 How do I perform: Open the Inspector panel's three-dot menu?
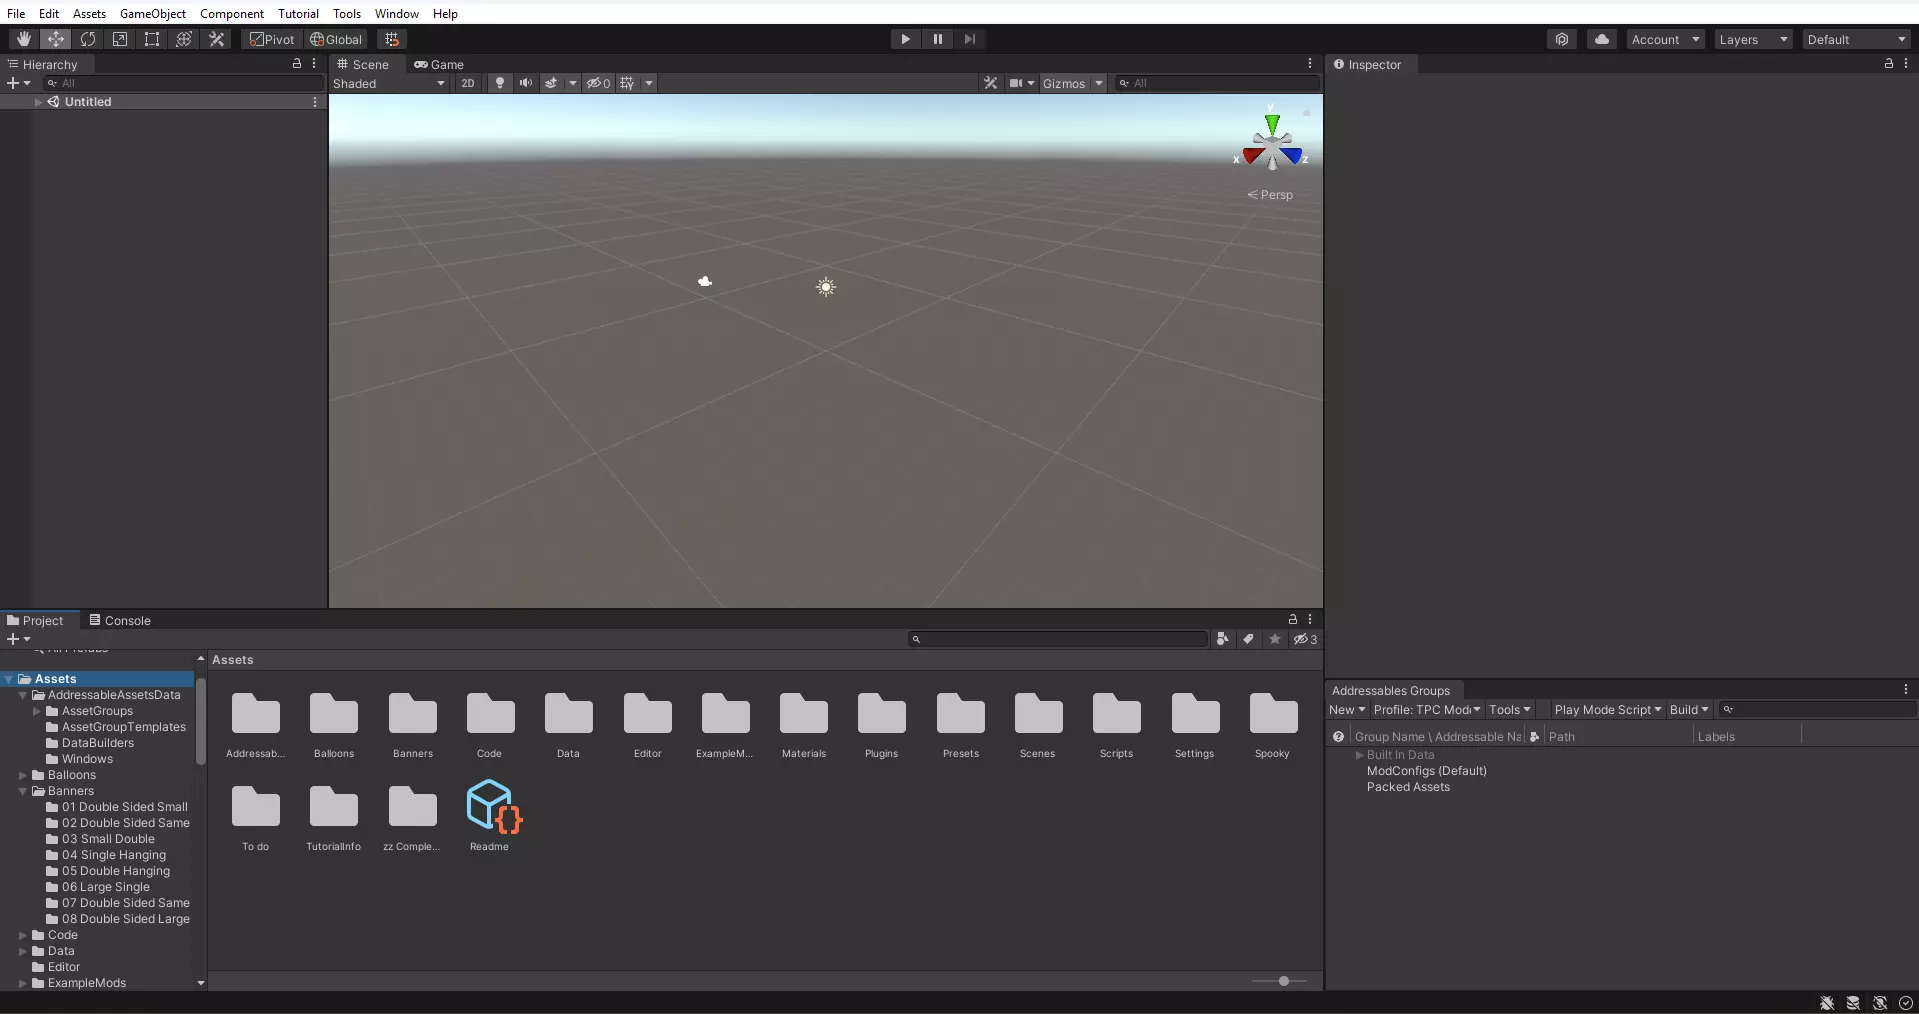[x=1906, y=63]
